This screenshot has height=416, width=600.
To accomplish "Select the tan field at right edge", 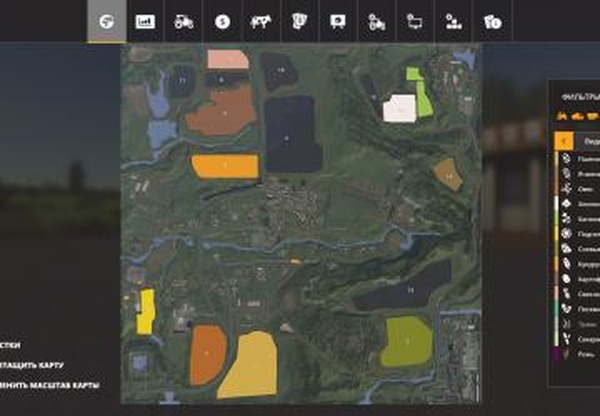I will [448, 174].
